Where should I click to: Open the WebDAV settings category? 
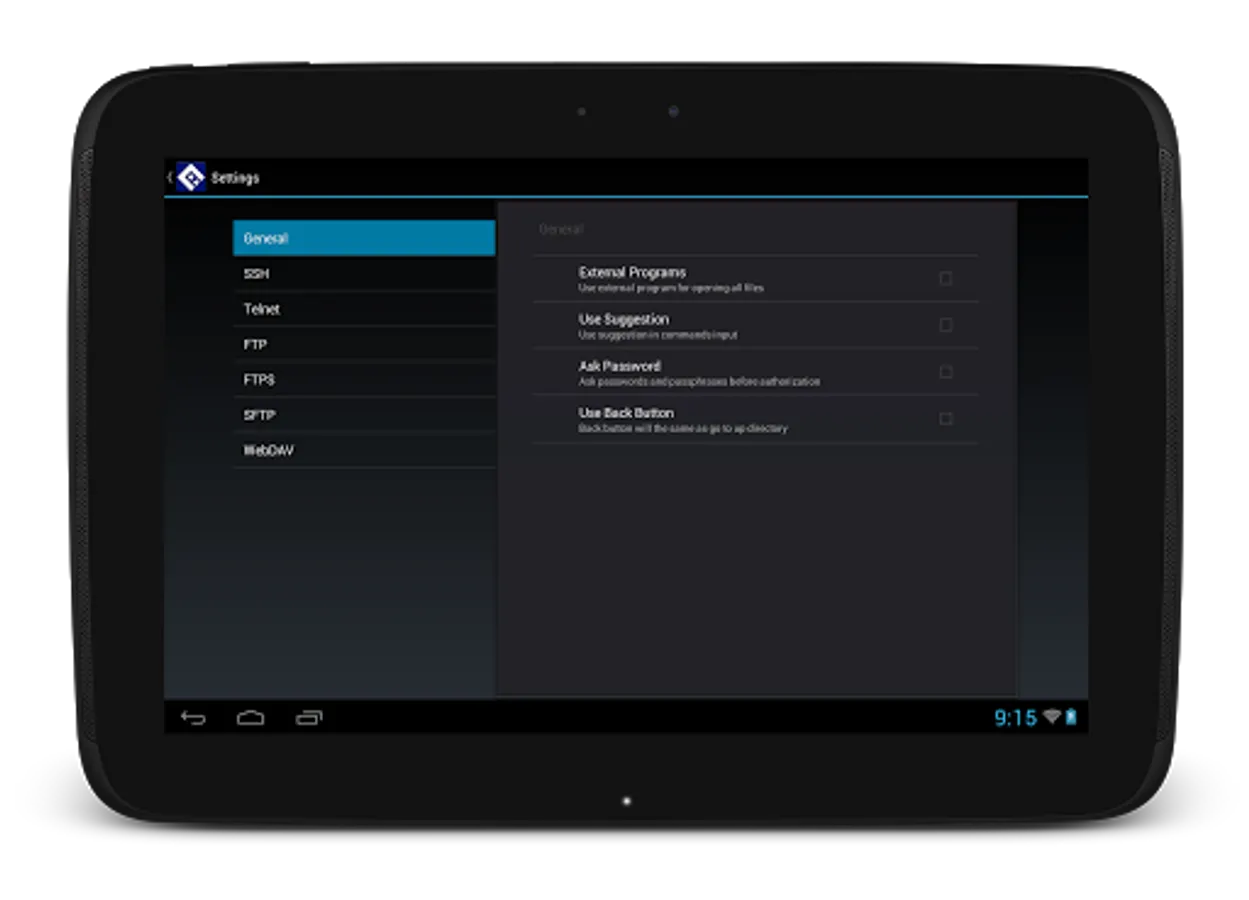pos(364,450)
